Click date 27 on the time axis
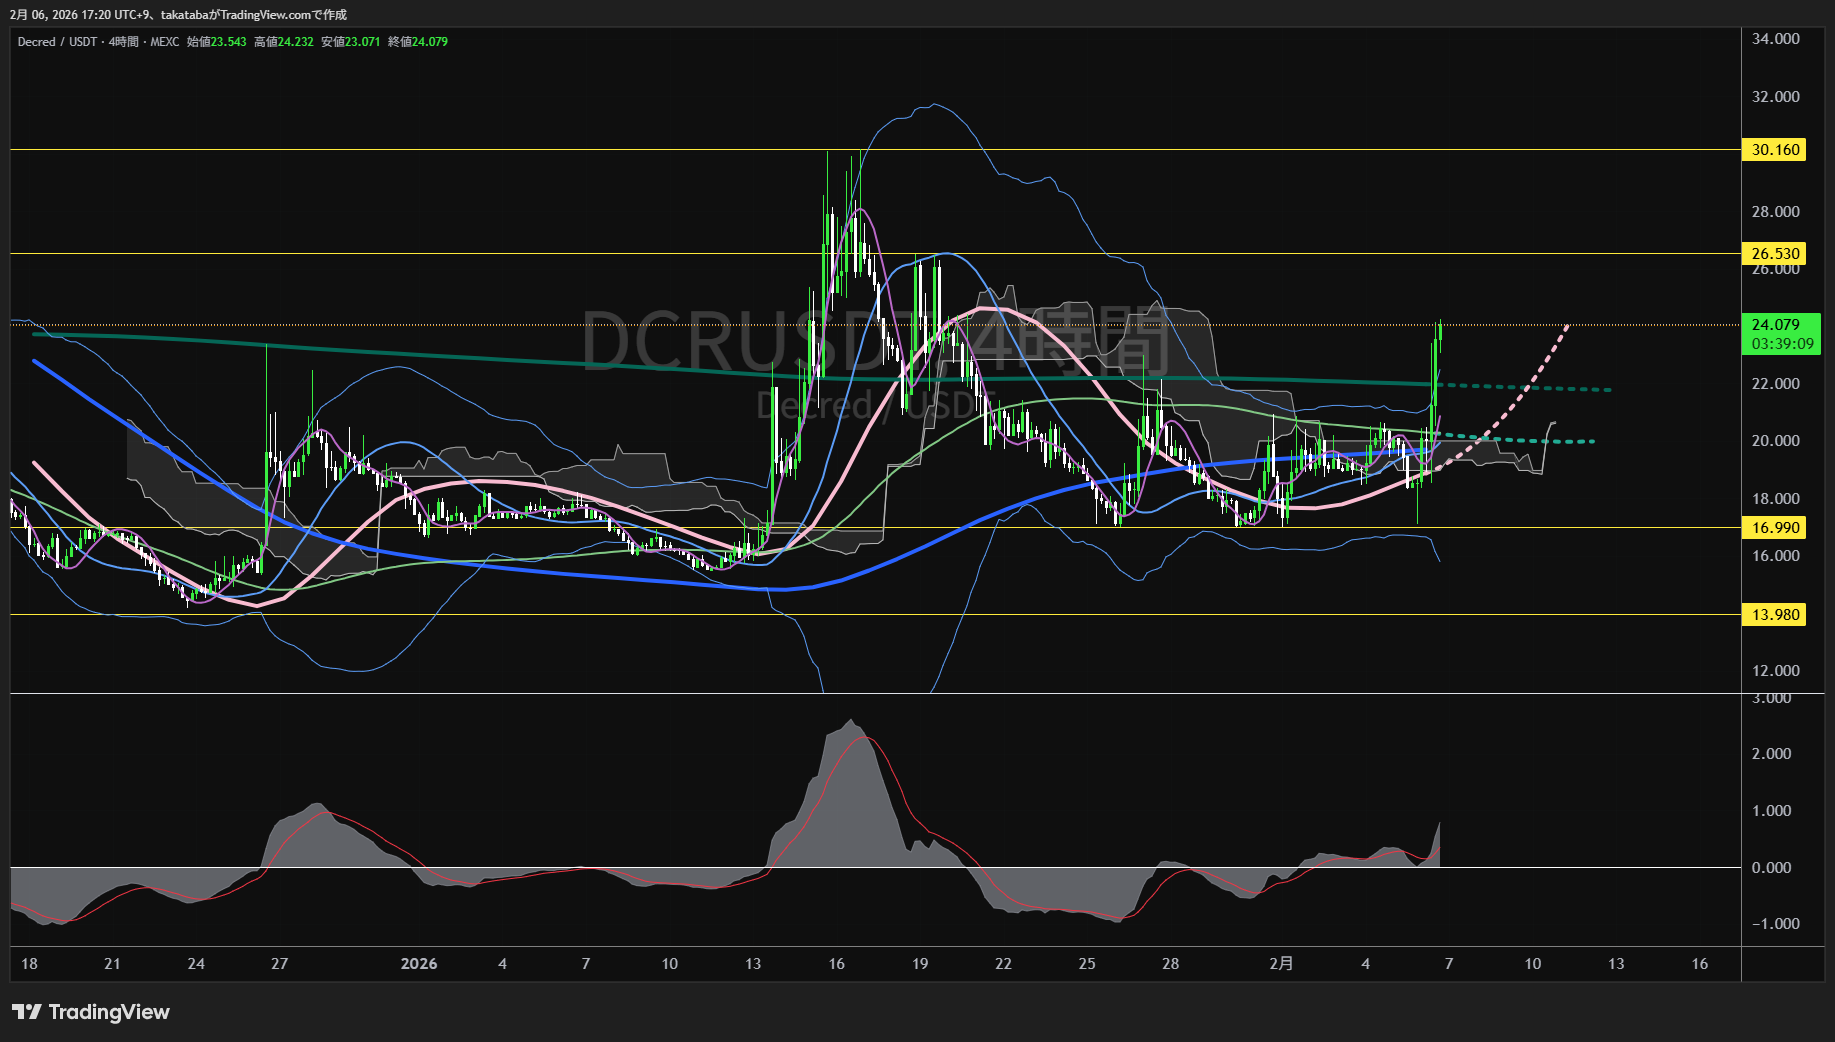The height and width of the screenshot is (1042, 1835). pyautogui.click(x=279, y=964)
